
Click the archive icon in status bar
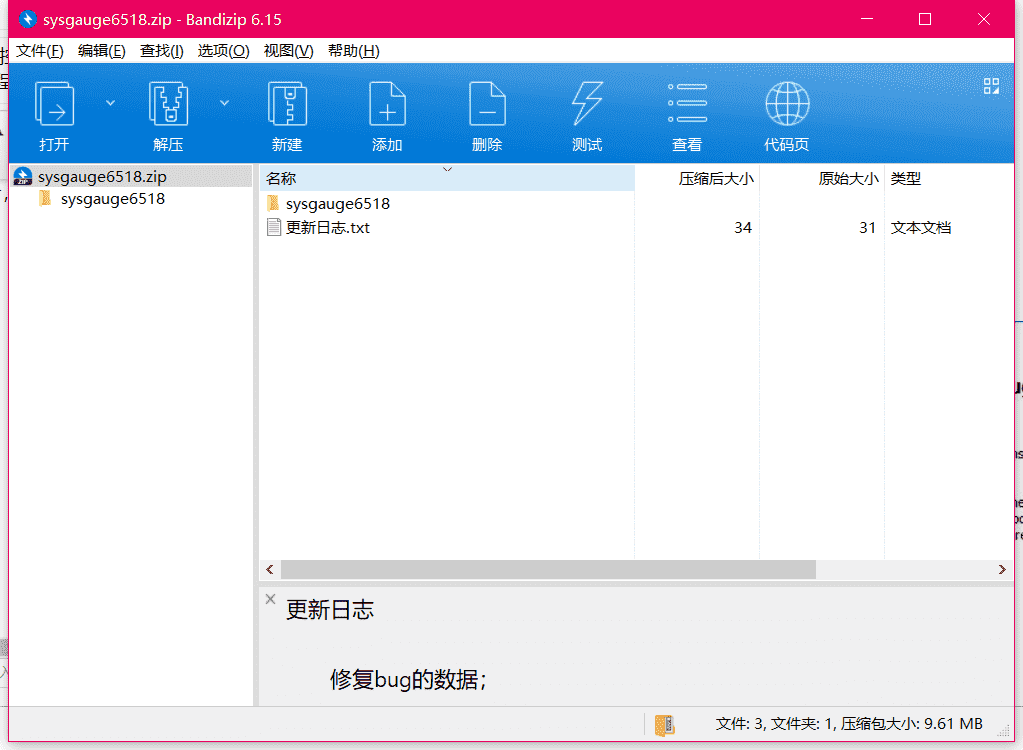coord(664,725)
